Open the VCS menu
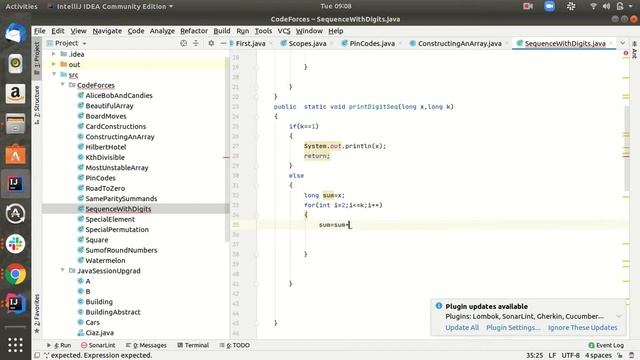The image size is (640, 360). [x=284, y=31]
